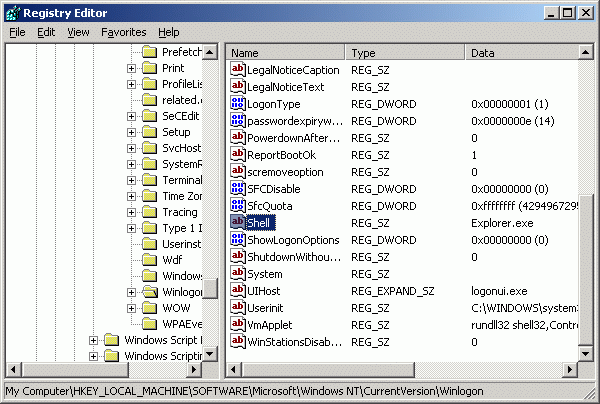Image resolution: width=600 pixels, height=404 pixels.
Task: Sort values by the Name column header
Action: 285,52
